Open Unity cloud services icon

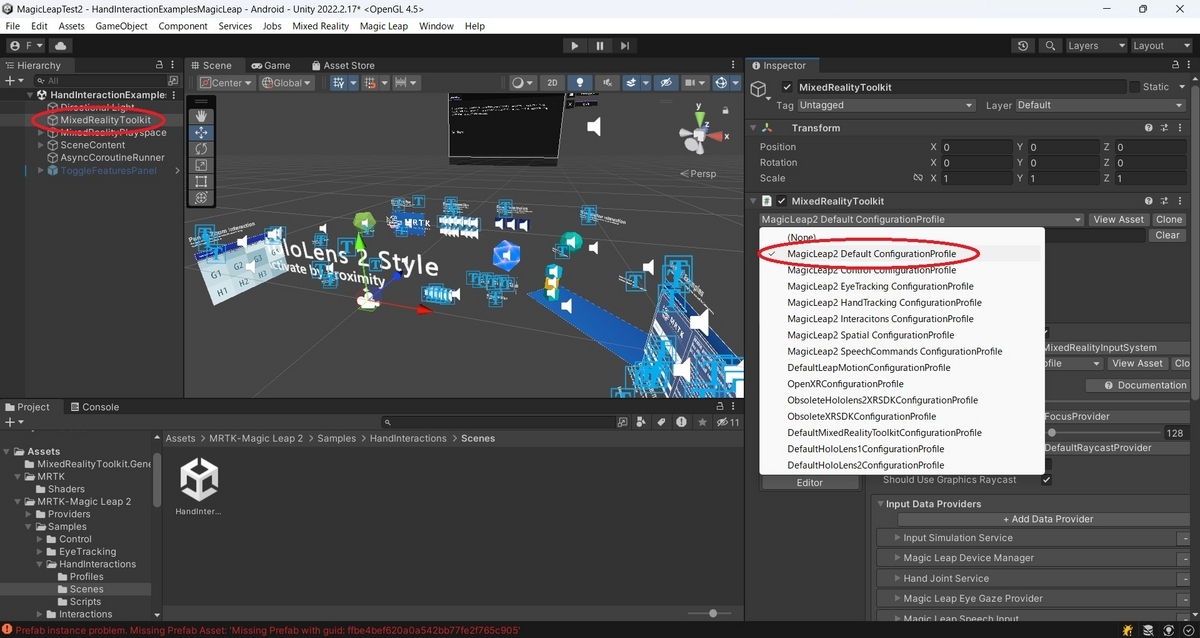(61, 46)
